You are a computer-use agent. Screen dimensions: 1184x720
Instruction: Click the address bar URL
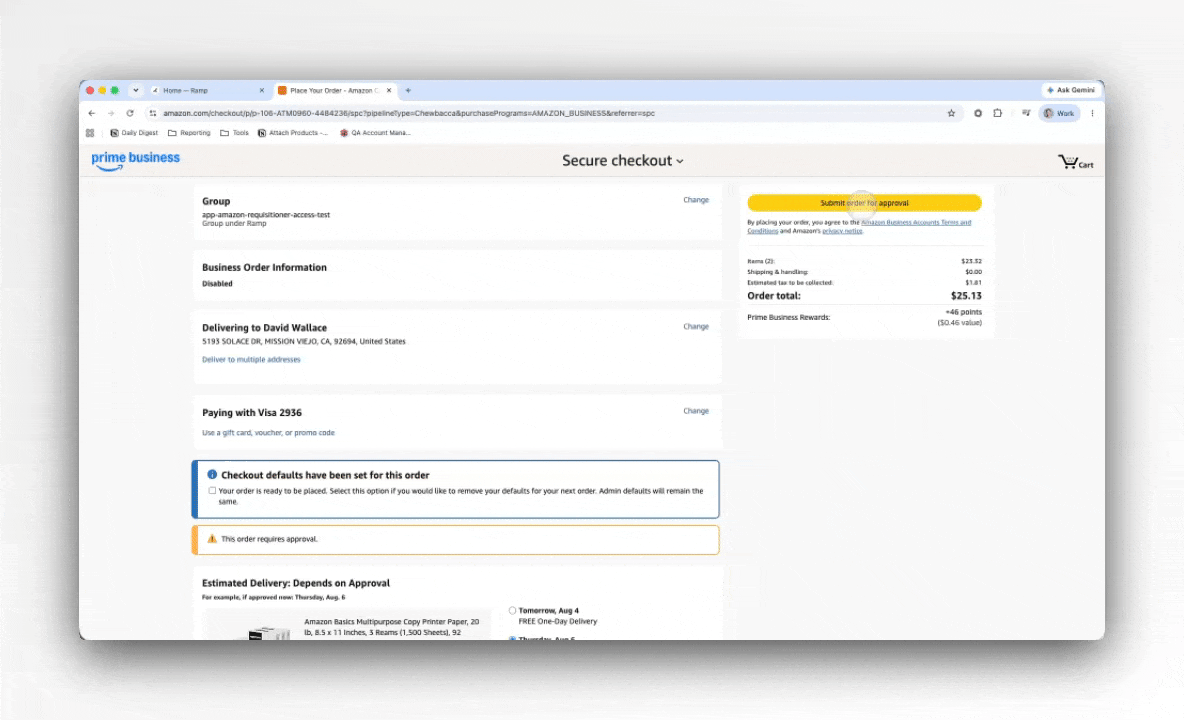coord(409,113)
